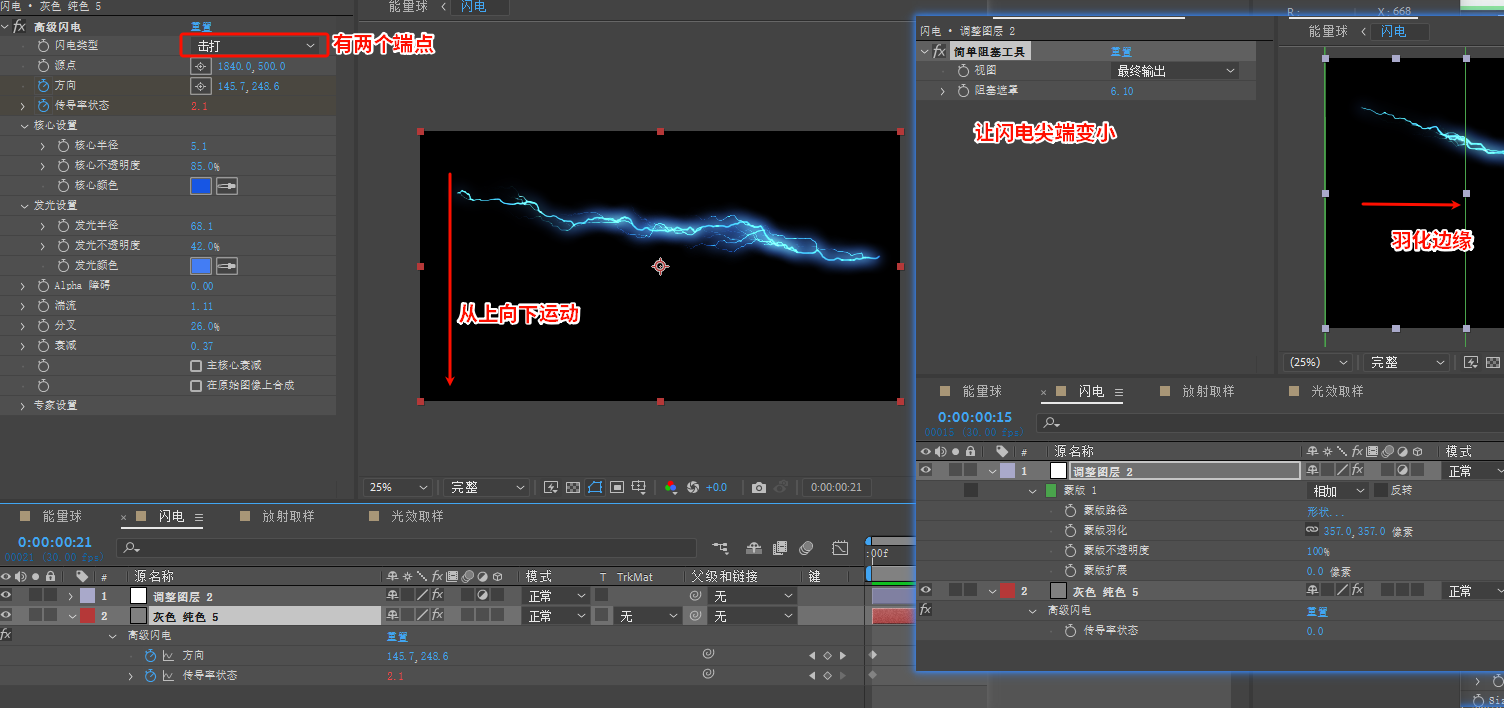Click red label color of 灰色 纯色 5
This screenshot has width=1504, height=708.
(x=87, y=616)
